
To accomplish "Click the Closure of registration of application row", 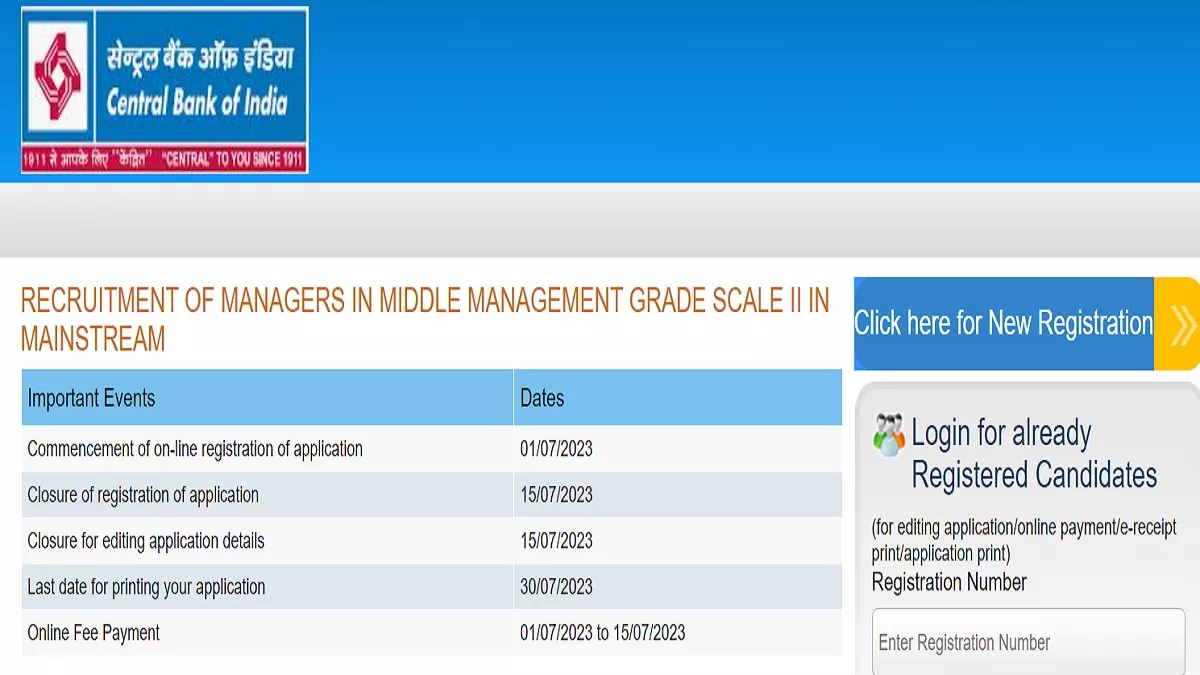I will 143,495.
